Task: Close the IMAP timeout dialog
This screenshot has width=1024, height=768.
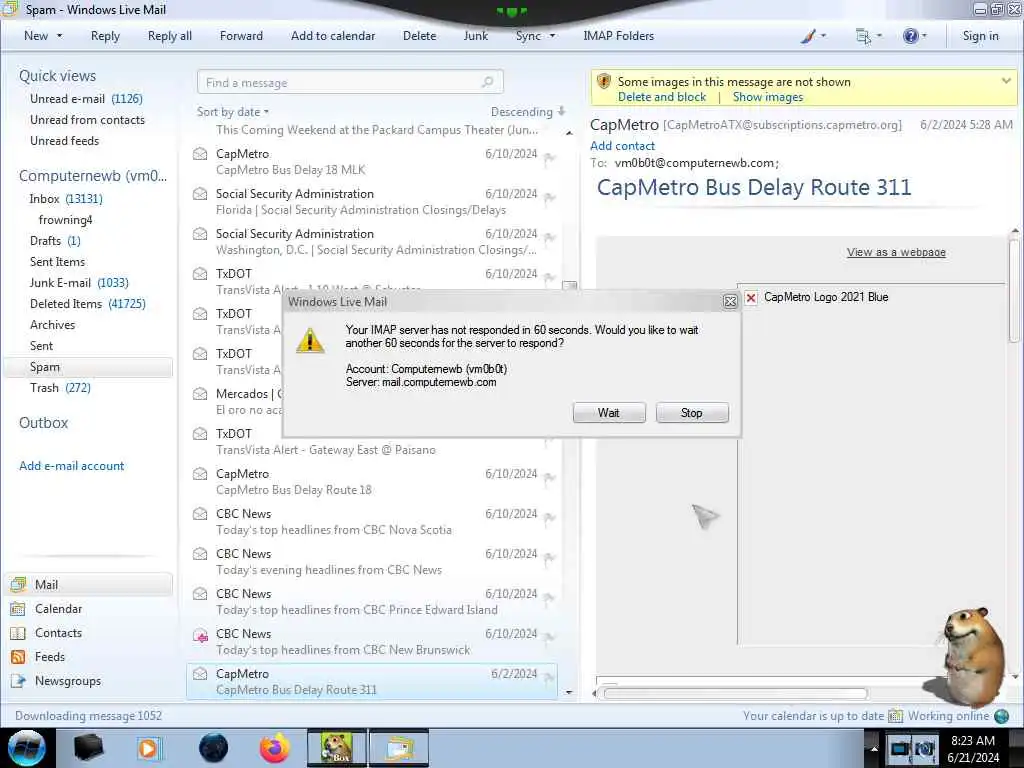Action: 730,301
